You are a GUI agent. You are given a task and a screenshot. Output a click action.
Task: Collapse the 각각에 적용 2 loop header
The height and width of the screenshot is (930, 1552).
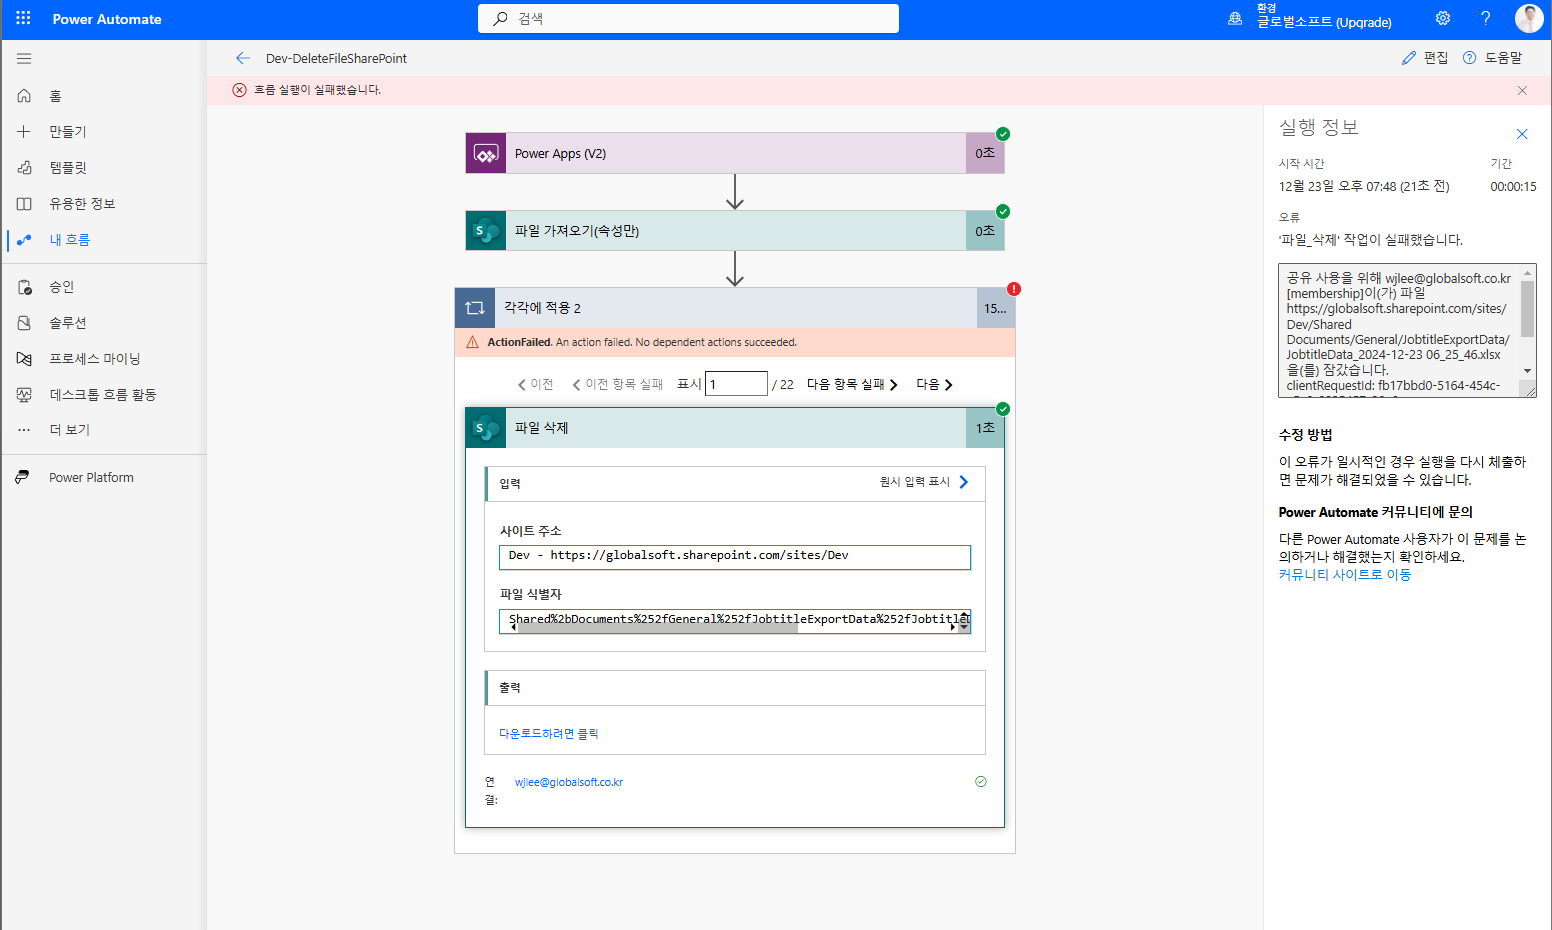(x=735, y=308)
